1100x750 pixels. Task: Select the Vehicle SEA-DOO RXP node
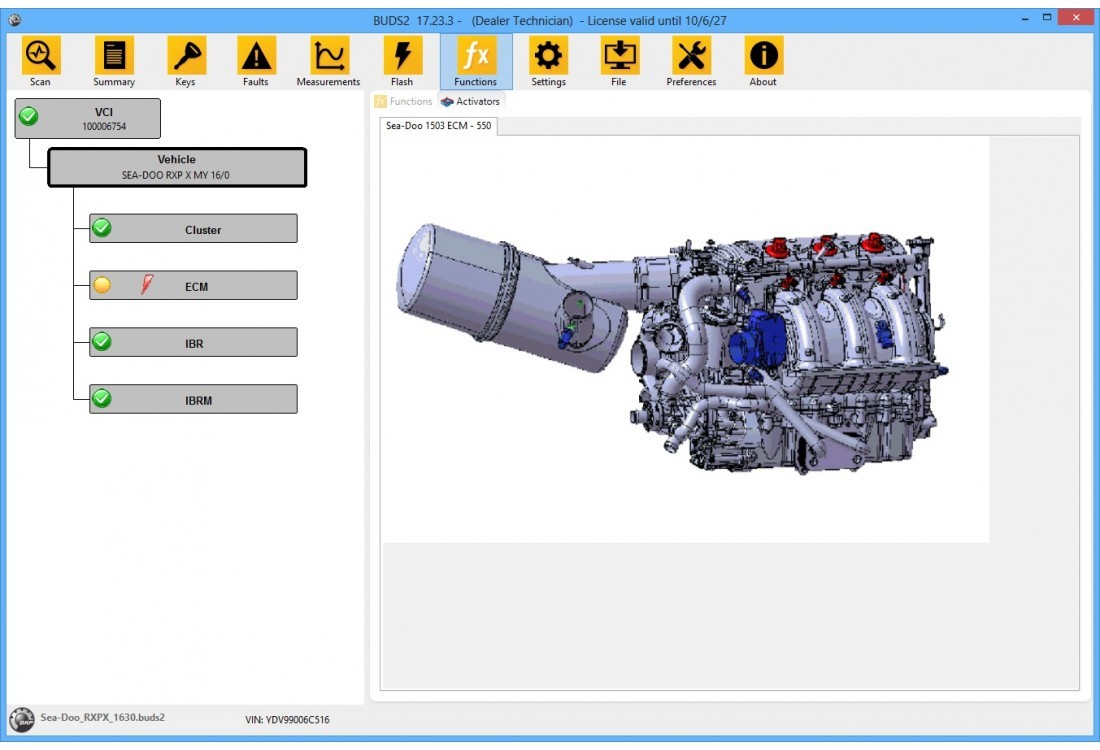[x=177, y=167]
